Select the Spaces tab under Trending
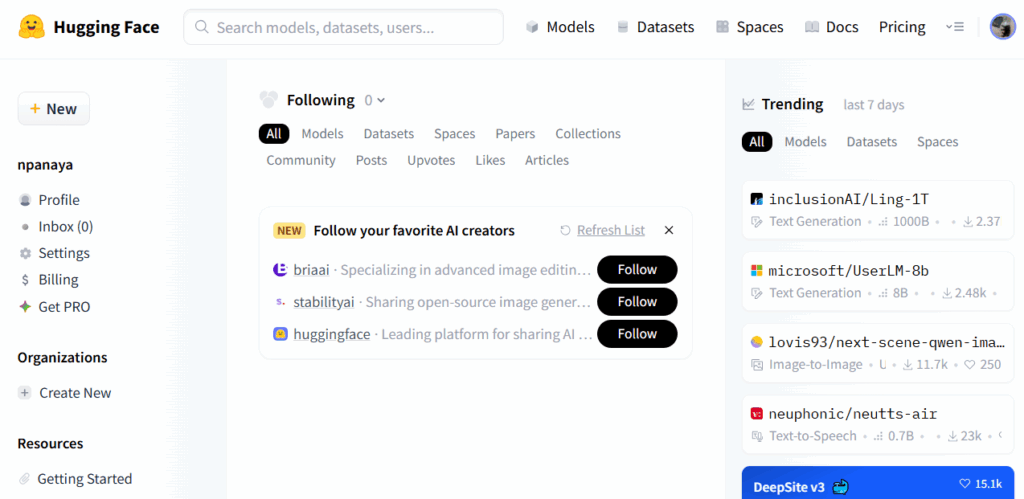The height and width of the screenshot is (499, 1024). click(x=937, y=142)
